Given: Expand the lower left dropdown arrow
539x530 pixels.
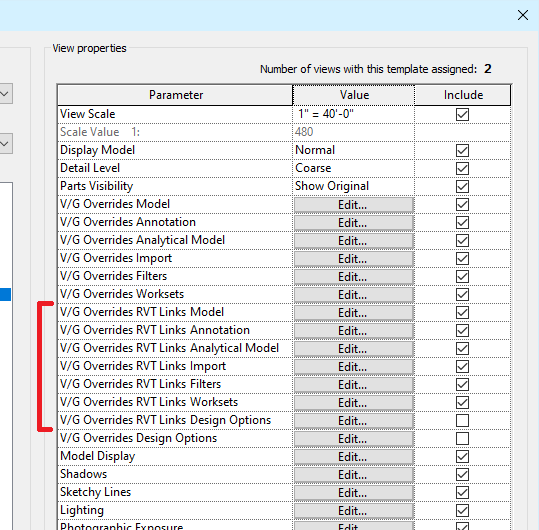Looking at the screenshot, I should (x=4, y=144).
